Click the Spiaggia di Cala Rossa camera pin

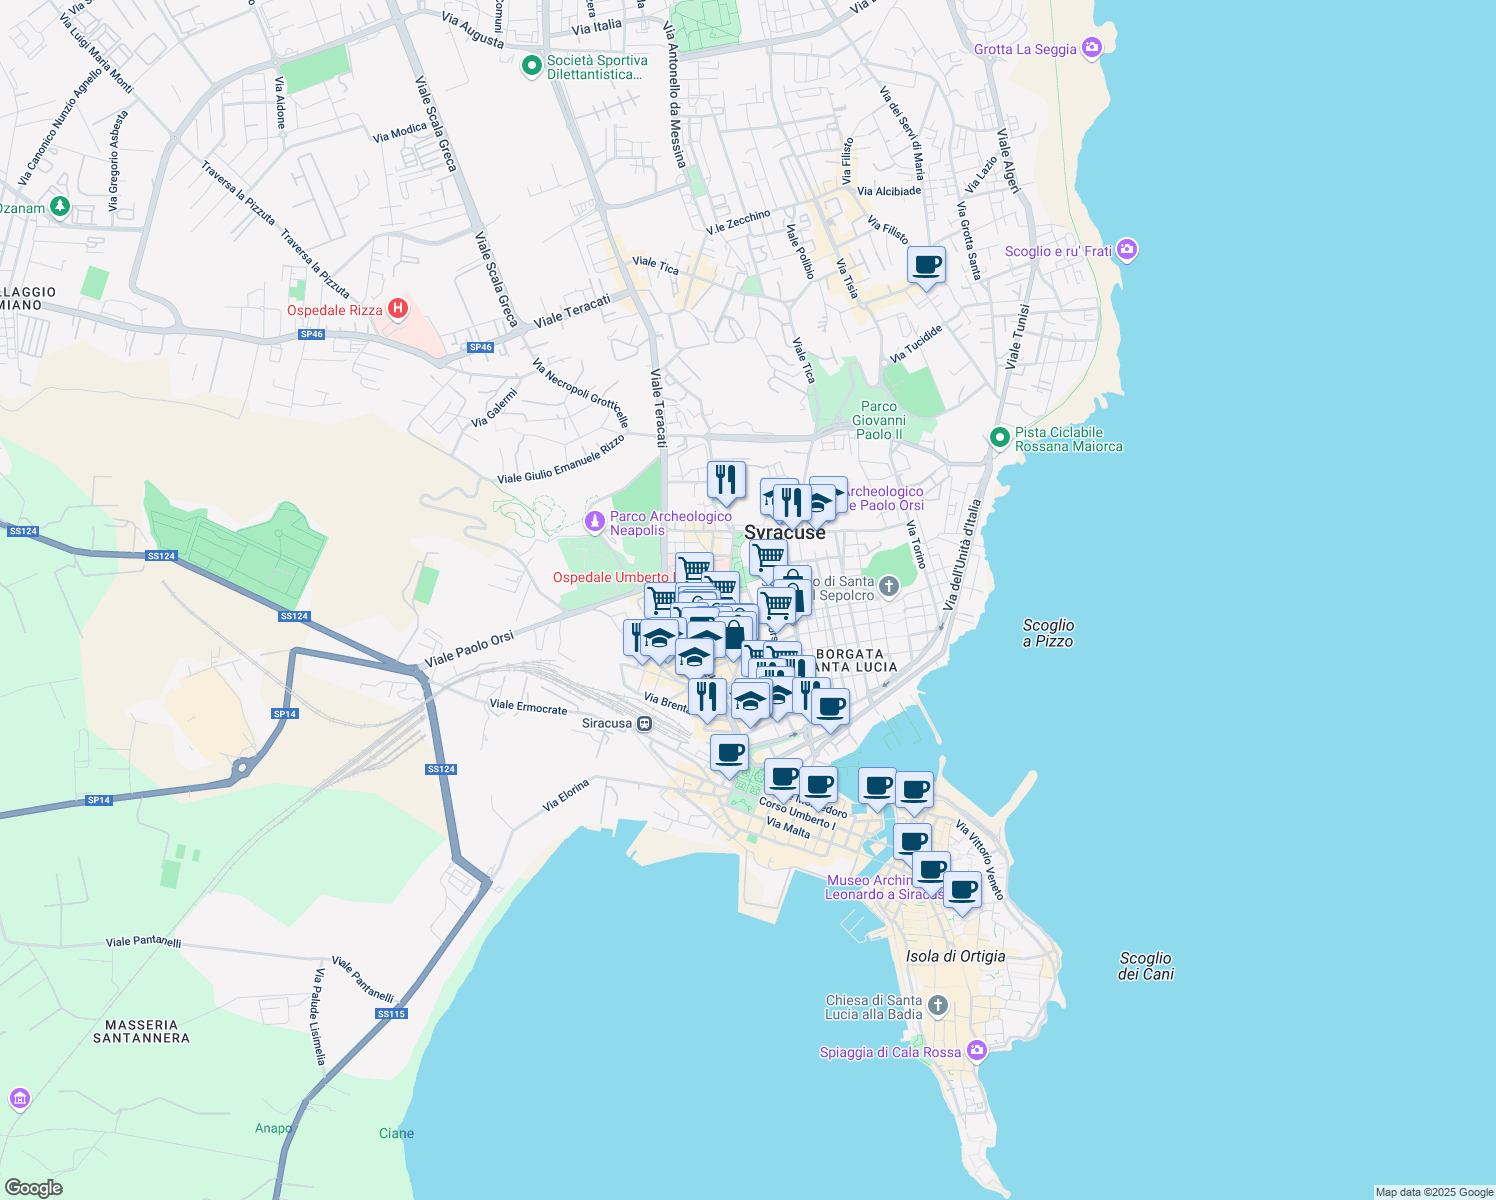pos(977,1051)
